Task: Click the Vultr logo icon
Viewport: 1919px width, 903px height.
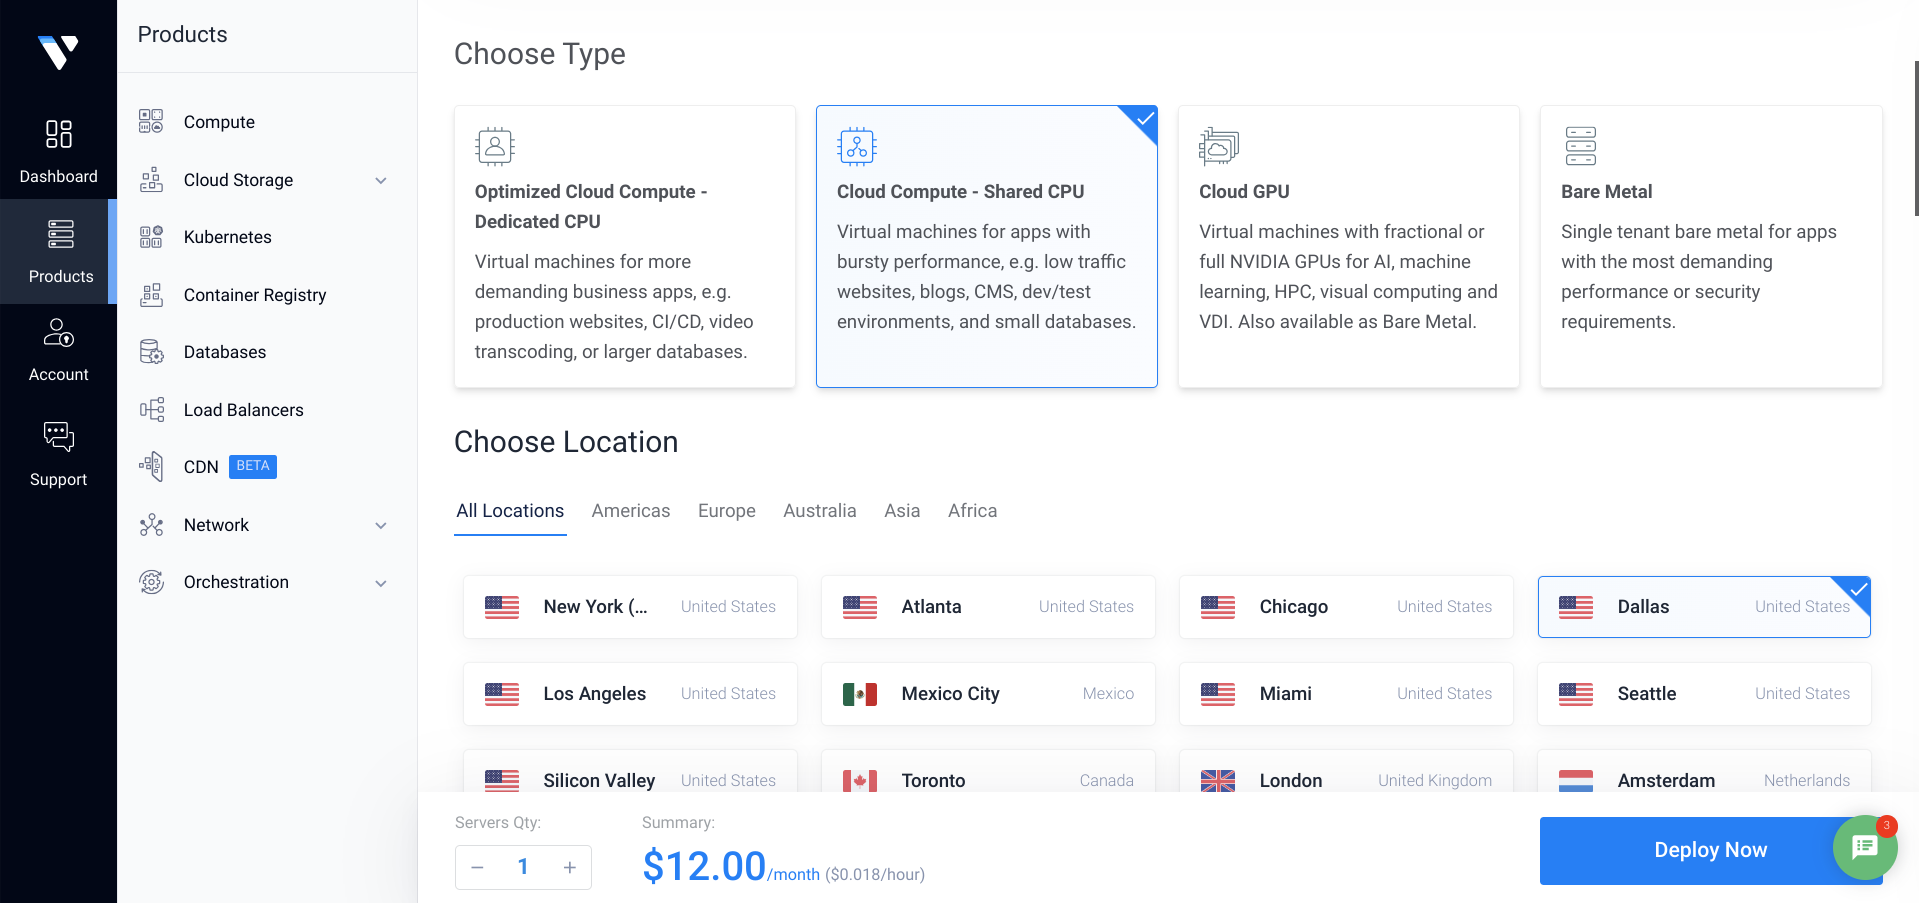Action: [x=58, y=52]
